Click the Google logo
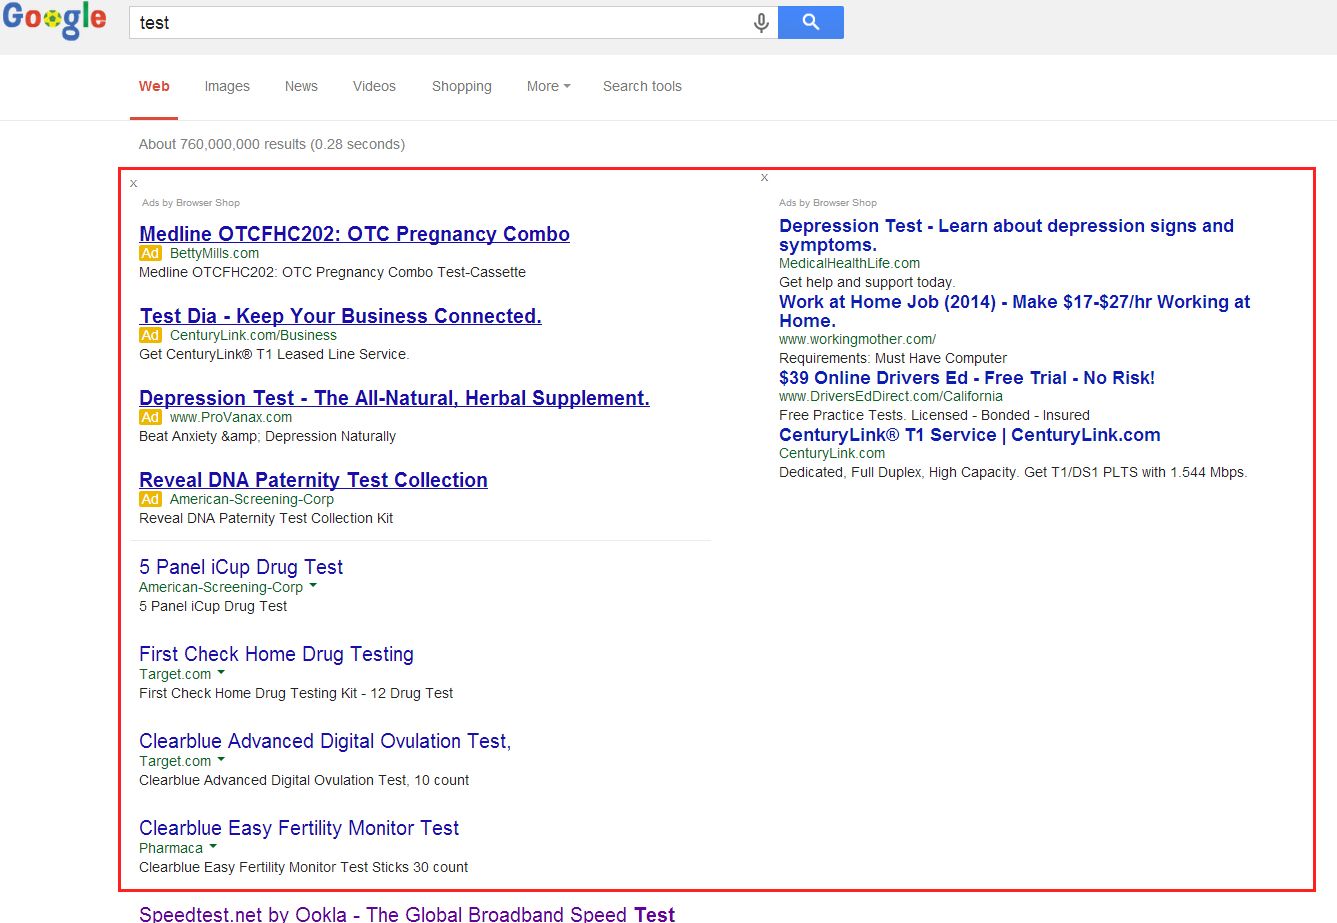1337x923 pixels. tap(54, 20)
